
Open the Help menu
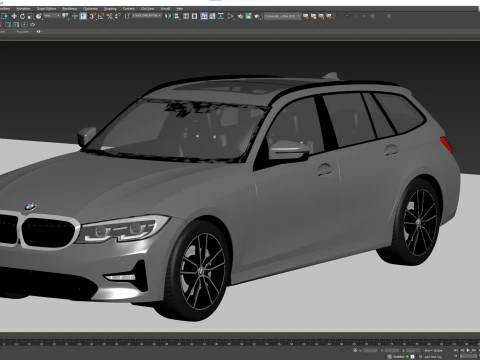click(x=180, y=9)
